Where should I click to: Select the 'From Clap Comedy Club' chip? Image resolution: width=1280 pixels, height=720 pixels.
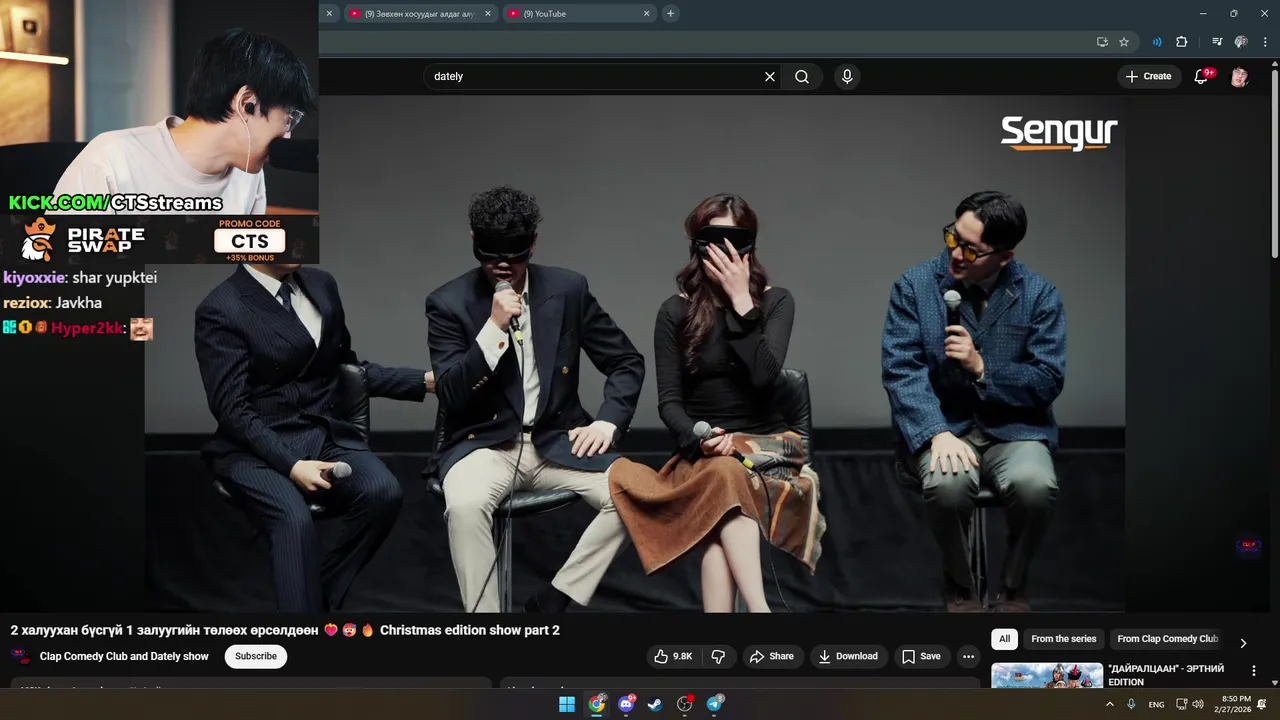click(x=1168, y=639)
